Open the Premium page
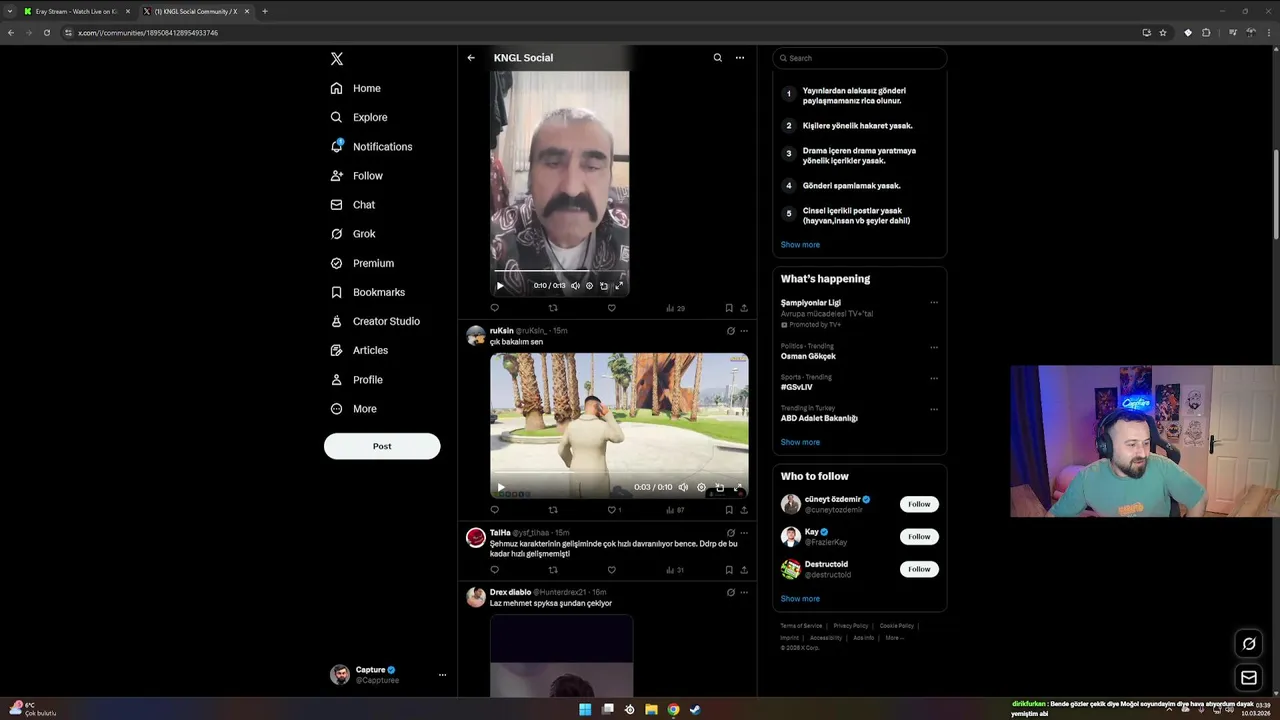This screenshot has height=720, width=1280. coord(362,263)
